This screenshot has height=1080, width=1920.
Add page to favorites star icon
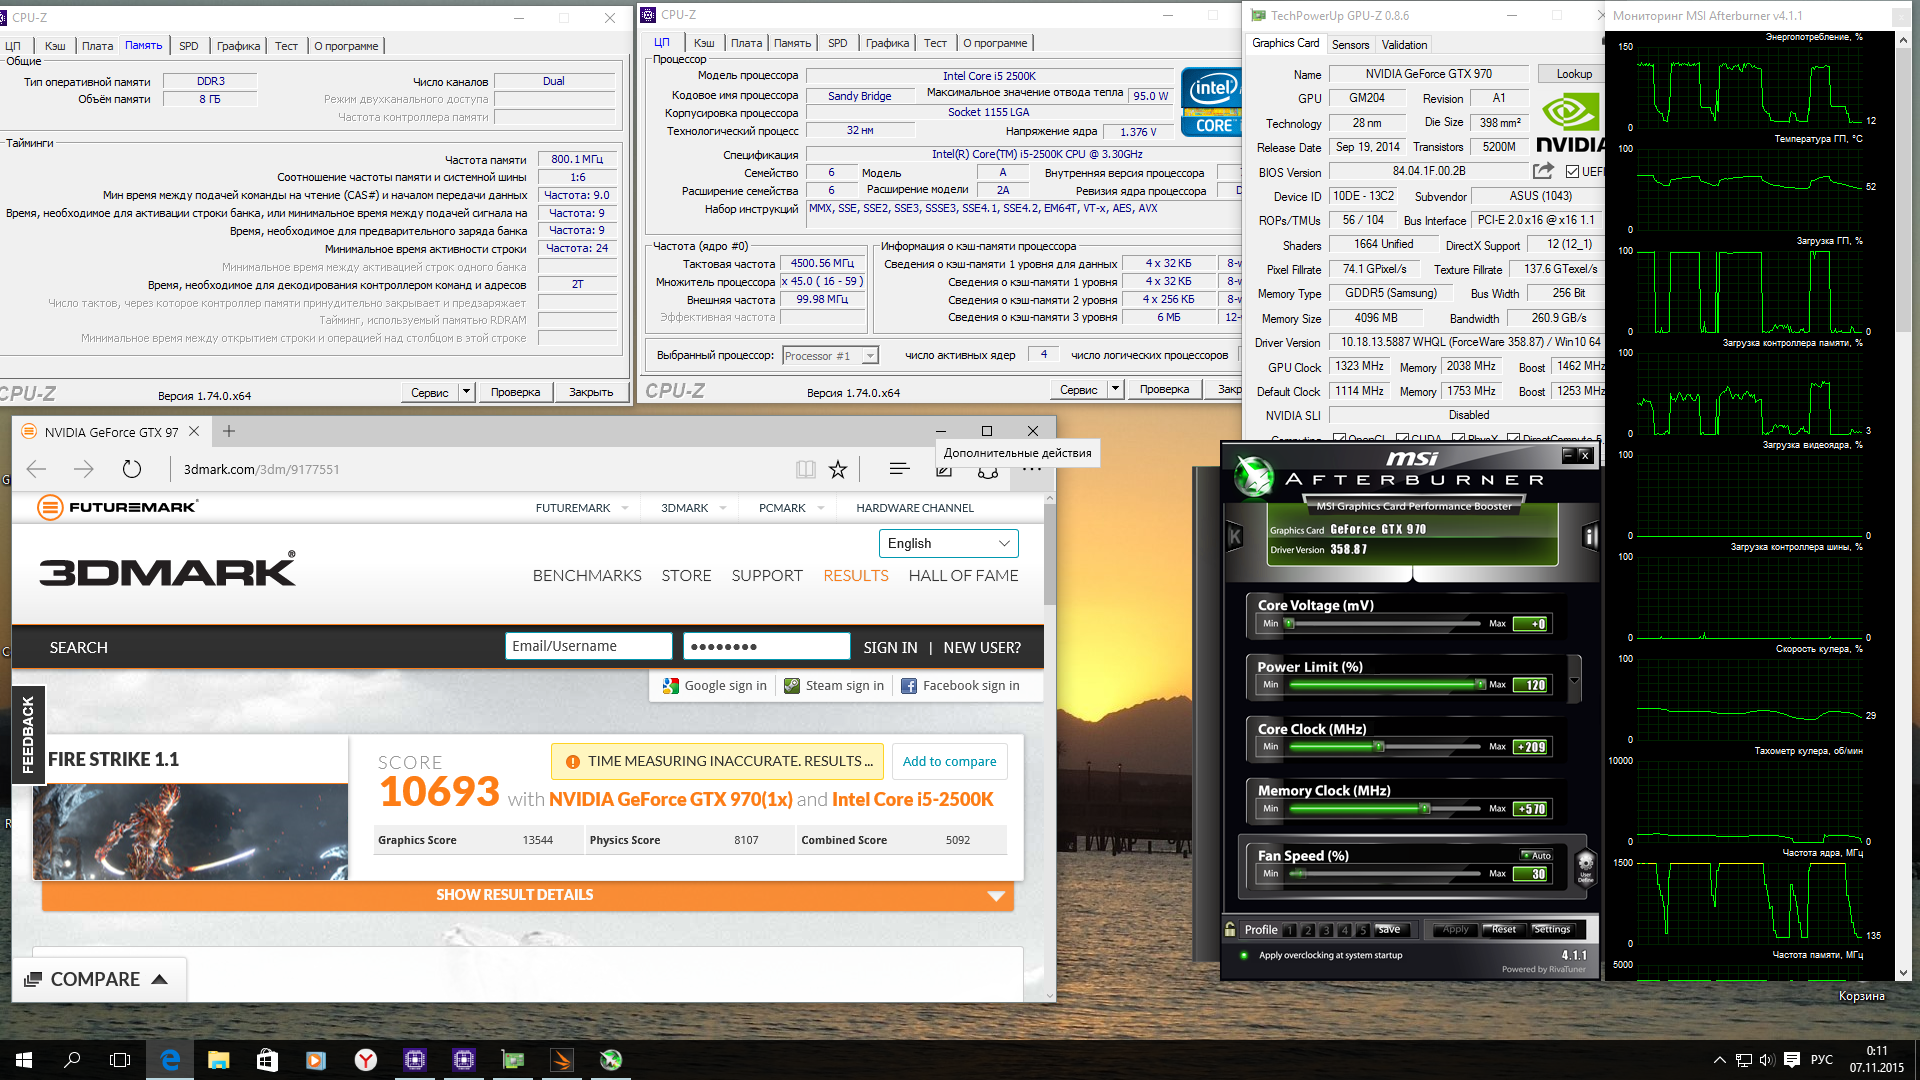coord(838,469)
